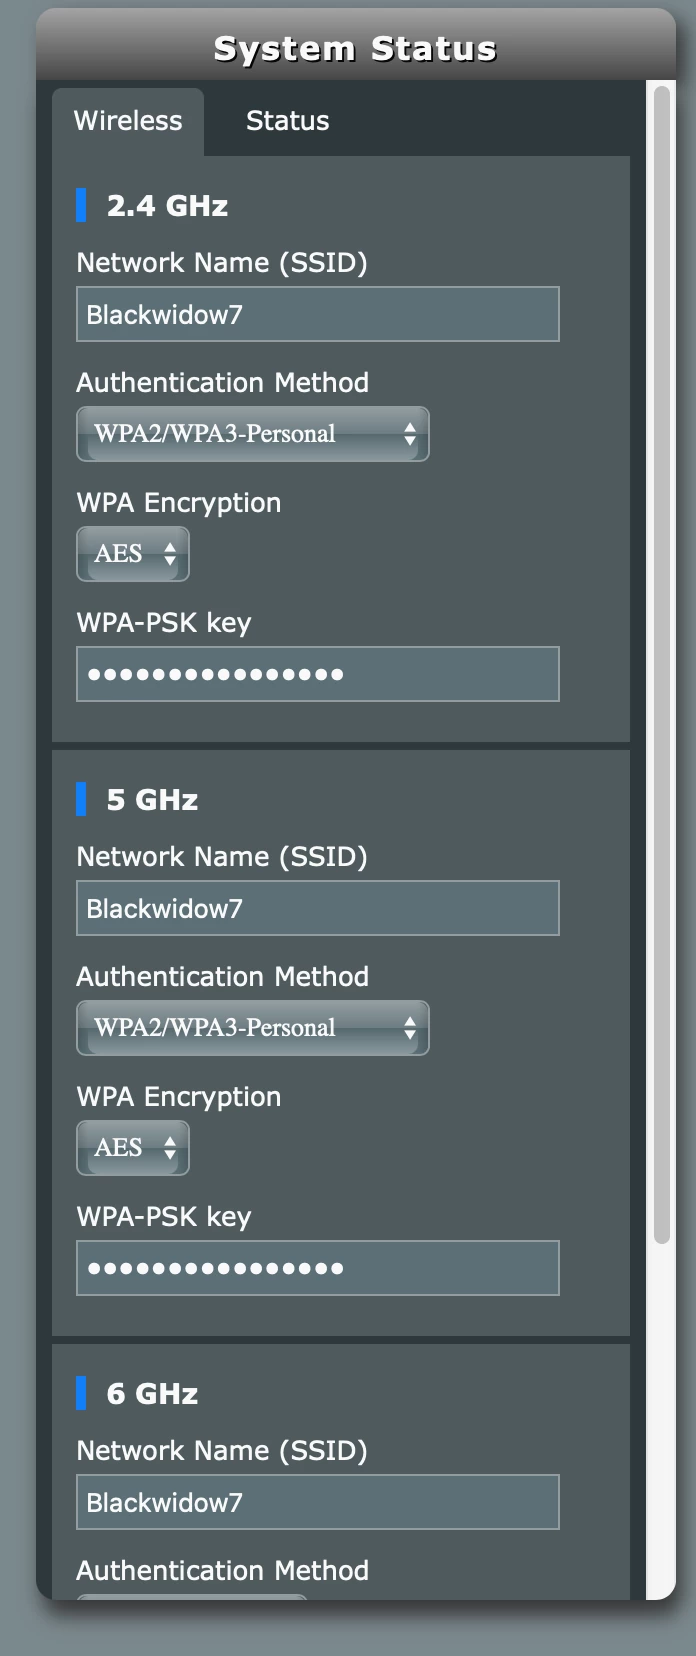
Task: Select the Wireless tab
Action: pyautogui.click(x=128, y=121)
